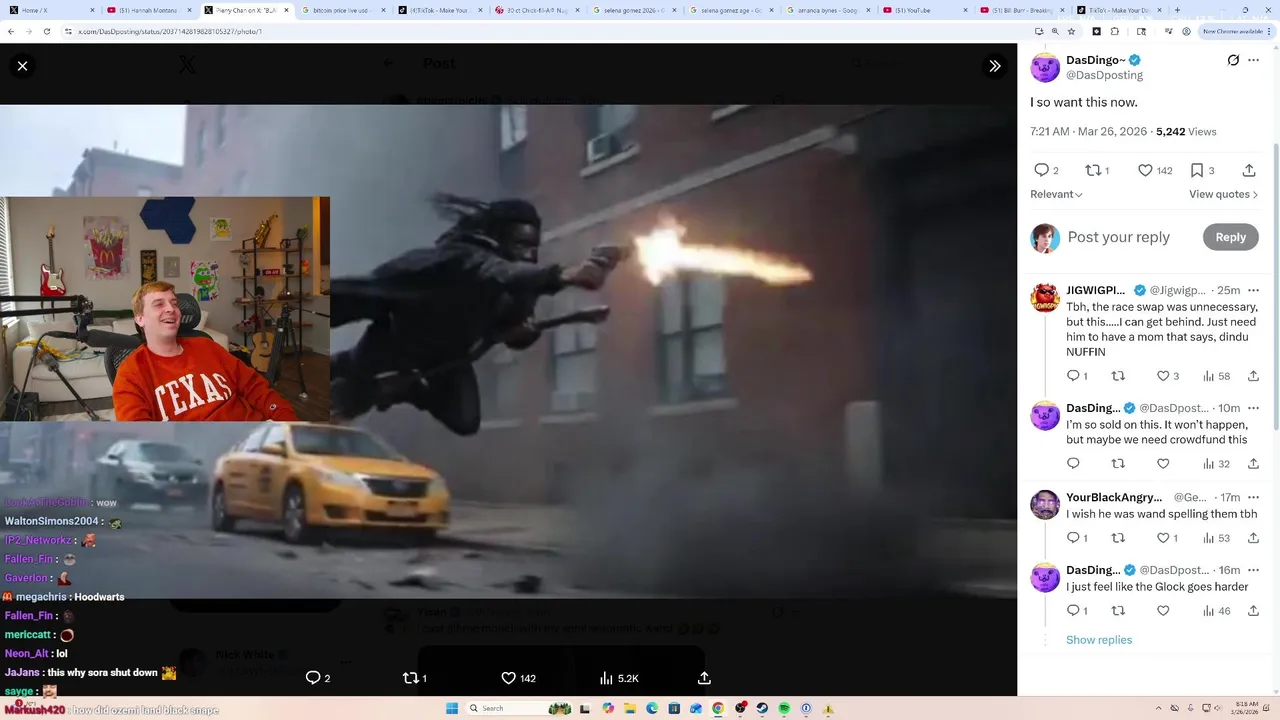Share icon under the photo overlay
The image size is (1280, 720).
coord(704,678)
